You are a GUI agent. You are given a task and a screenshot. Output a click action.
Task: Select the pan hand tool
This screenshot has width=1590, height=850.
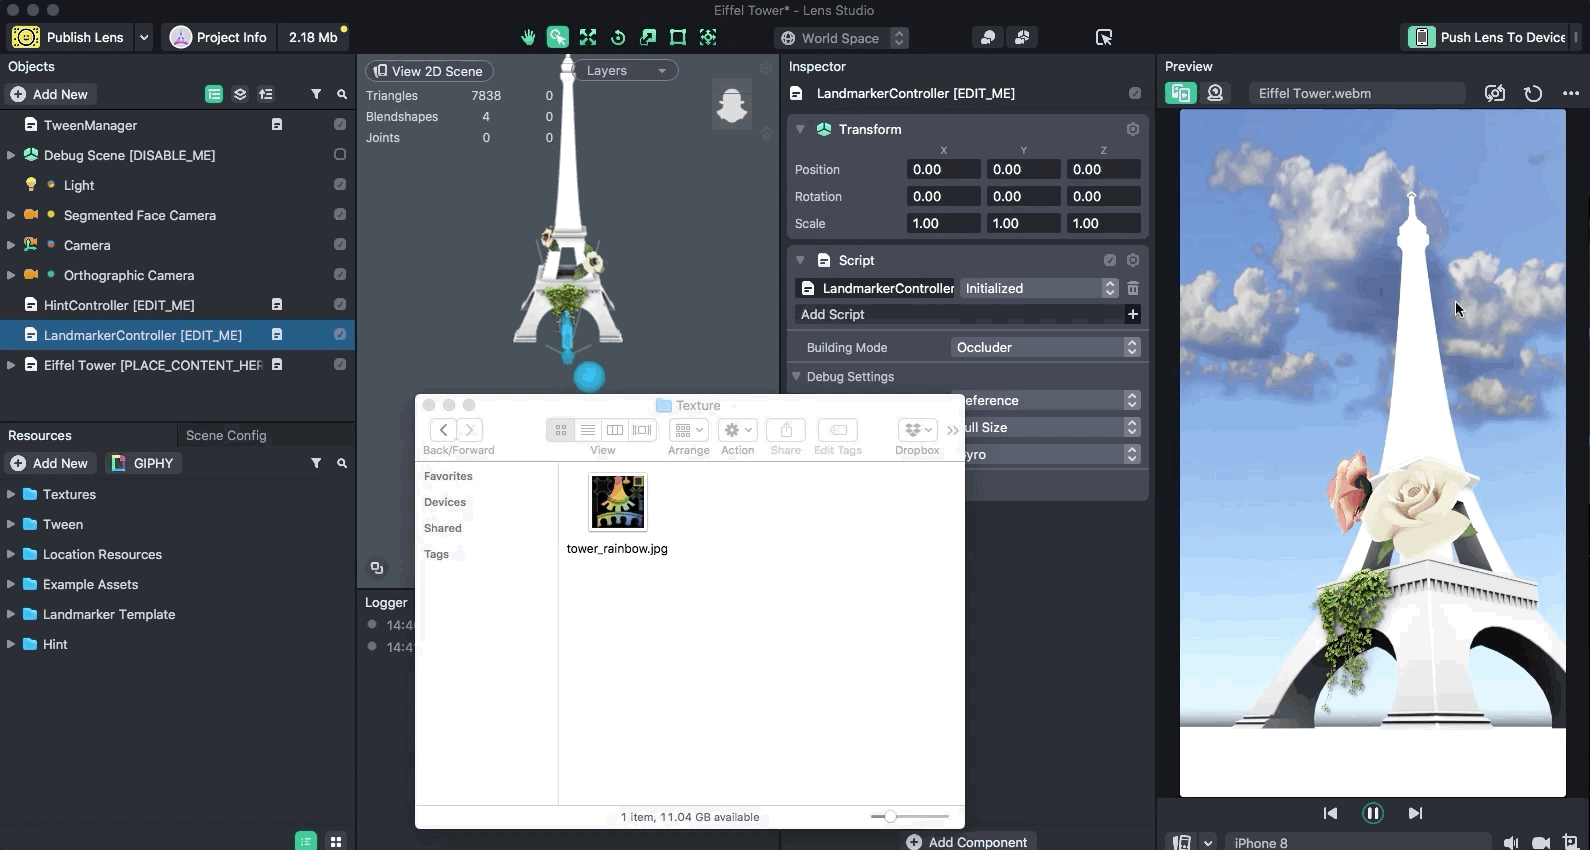coord(528,37)
